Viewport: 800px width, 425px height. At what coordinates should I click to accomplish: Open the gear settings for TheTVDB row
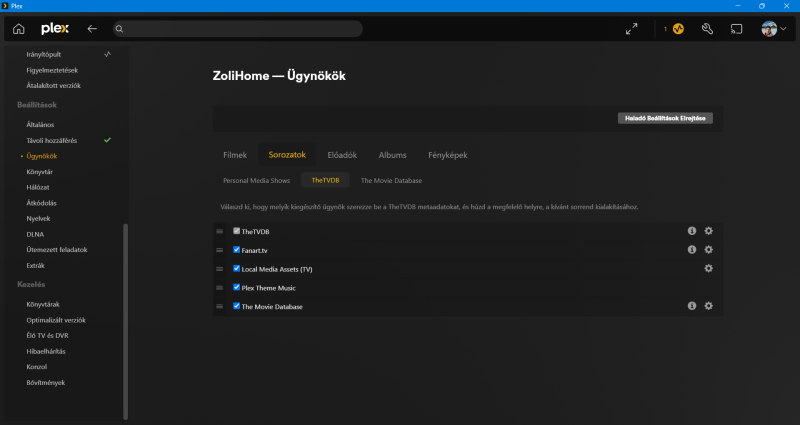click(709, 231)
